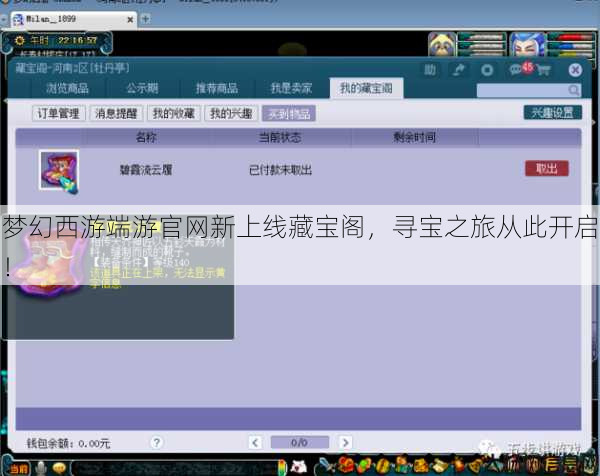Click the 当前 channel button
Image resolution: width=600 pixels, height=476 pixels.
[18, 468]
